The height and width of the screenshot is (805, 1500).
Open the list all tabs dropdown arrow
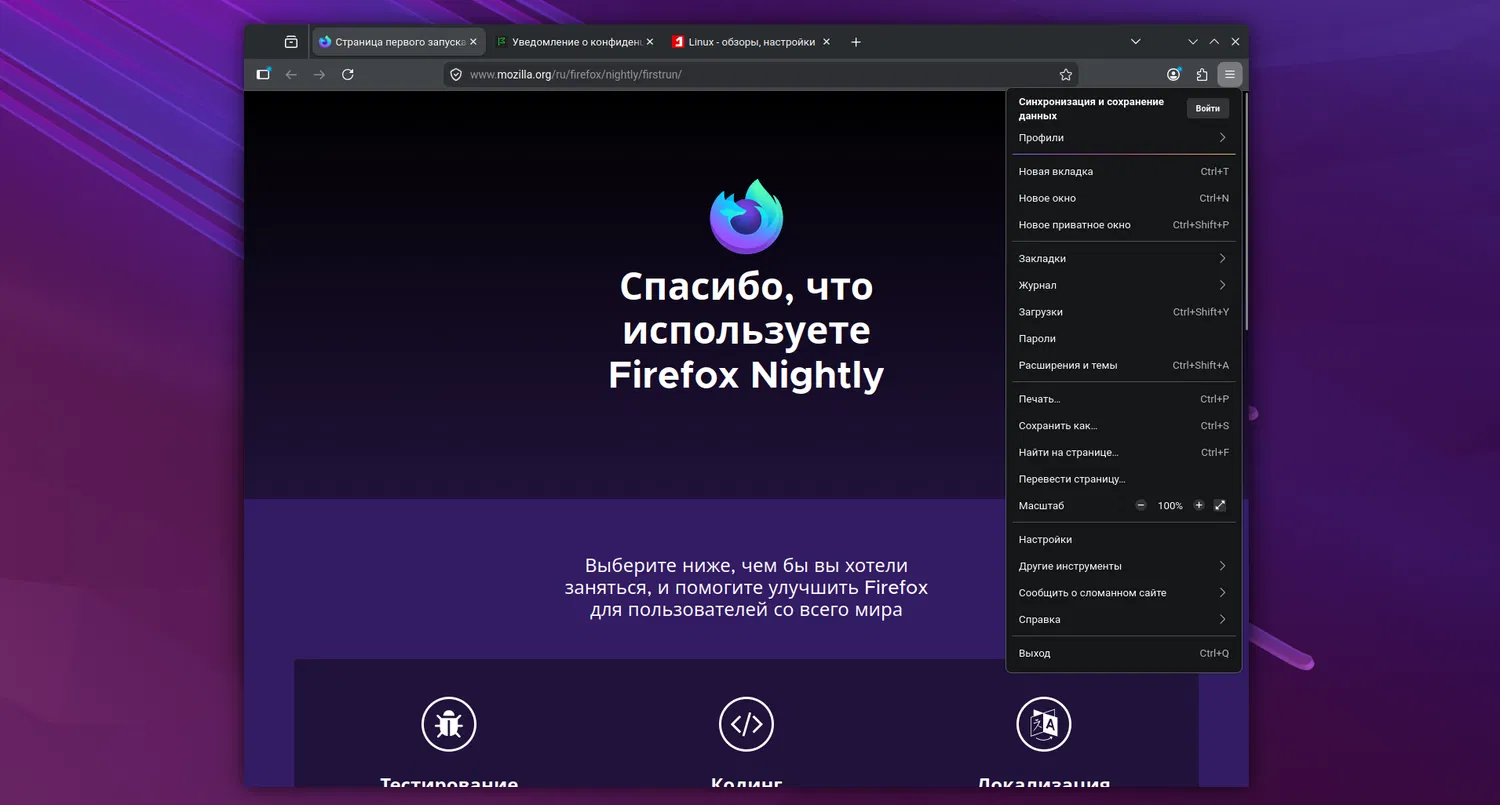point(1136,42)
